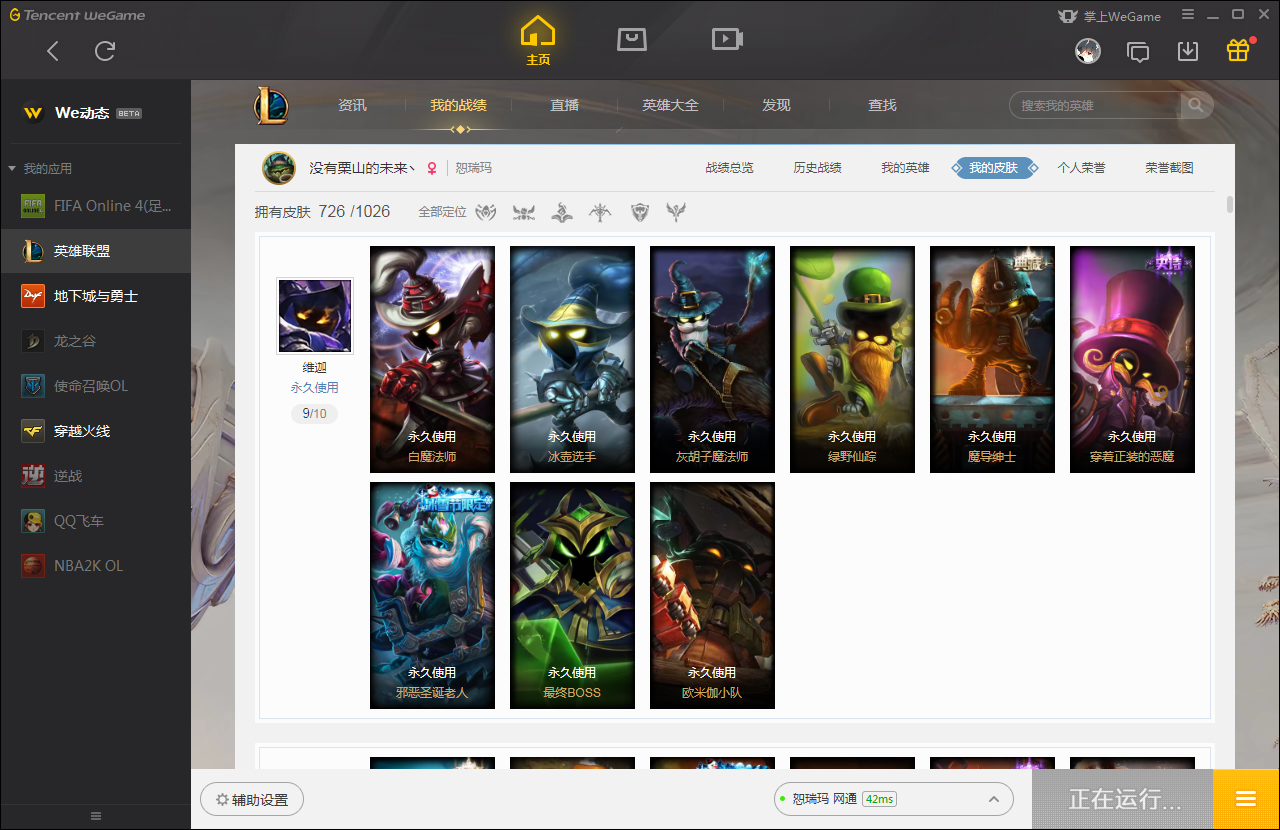This screenshot has height=830, width=1280.
Task: Open the 冰壶选手 skin card
Action: click(572, 359)
